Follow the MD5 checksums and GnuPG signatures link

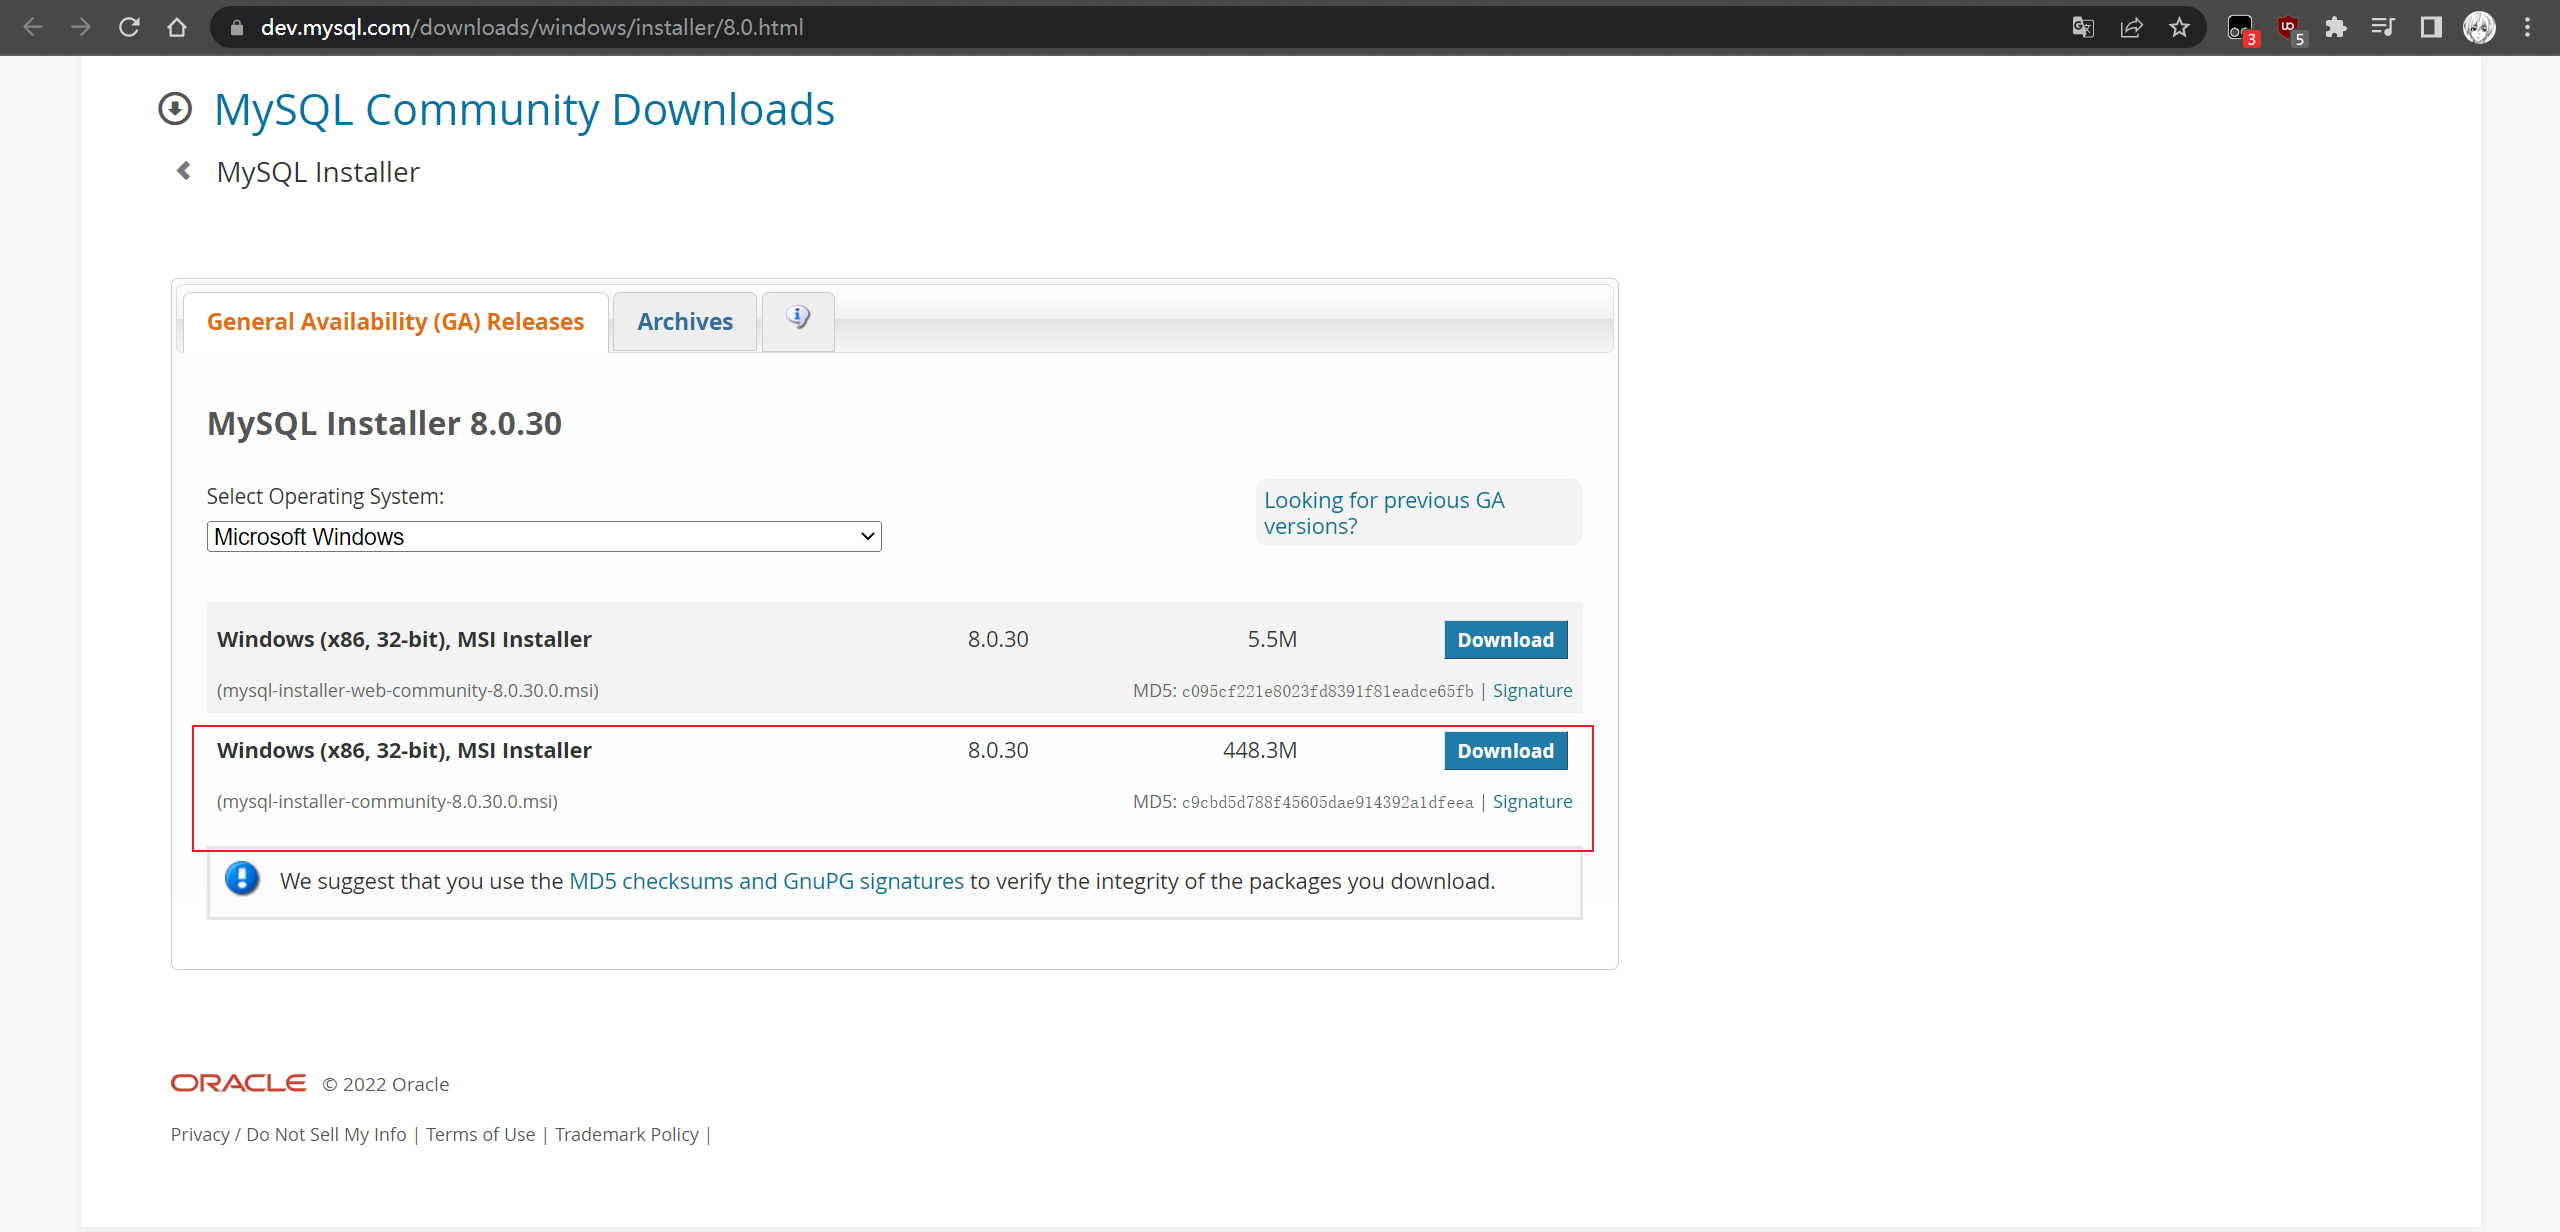[766, 881]
